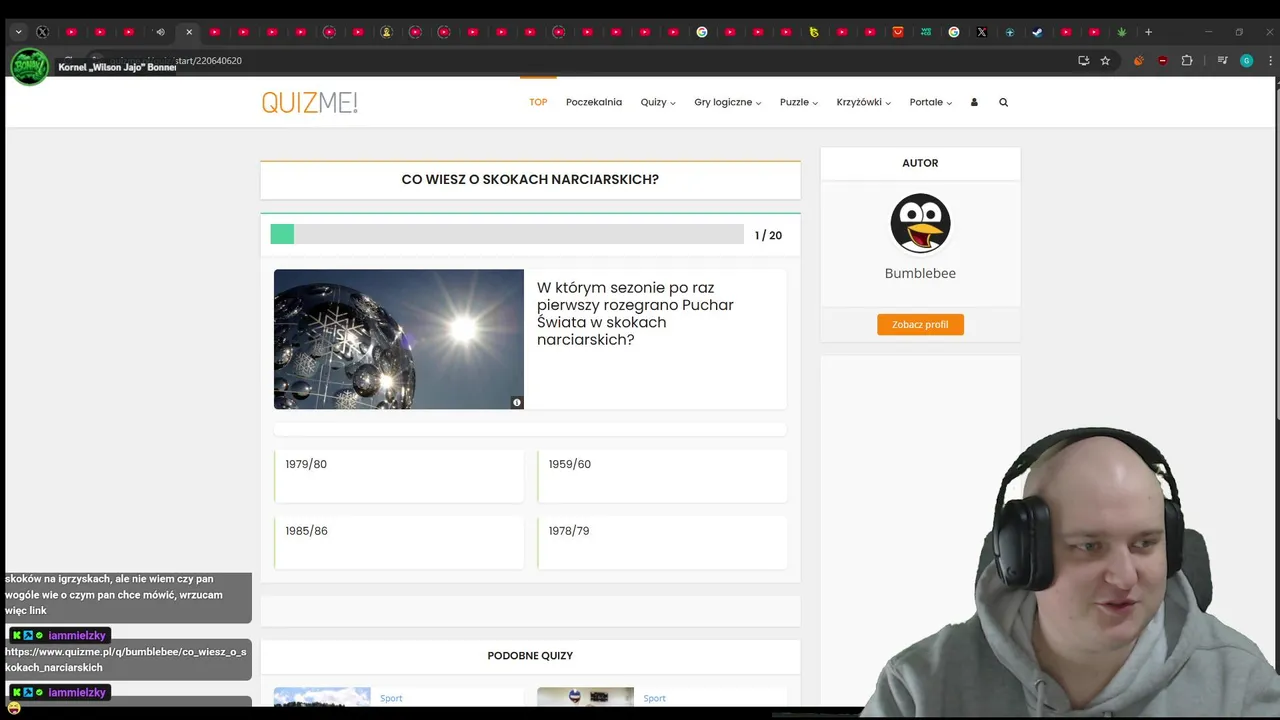Viewport: 1280px width, 720px height.
Task: Open a new browser tab
Action: (x=1148, y=32)
